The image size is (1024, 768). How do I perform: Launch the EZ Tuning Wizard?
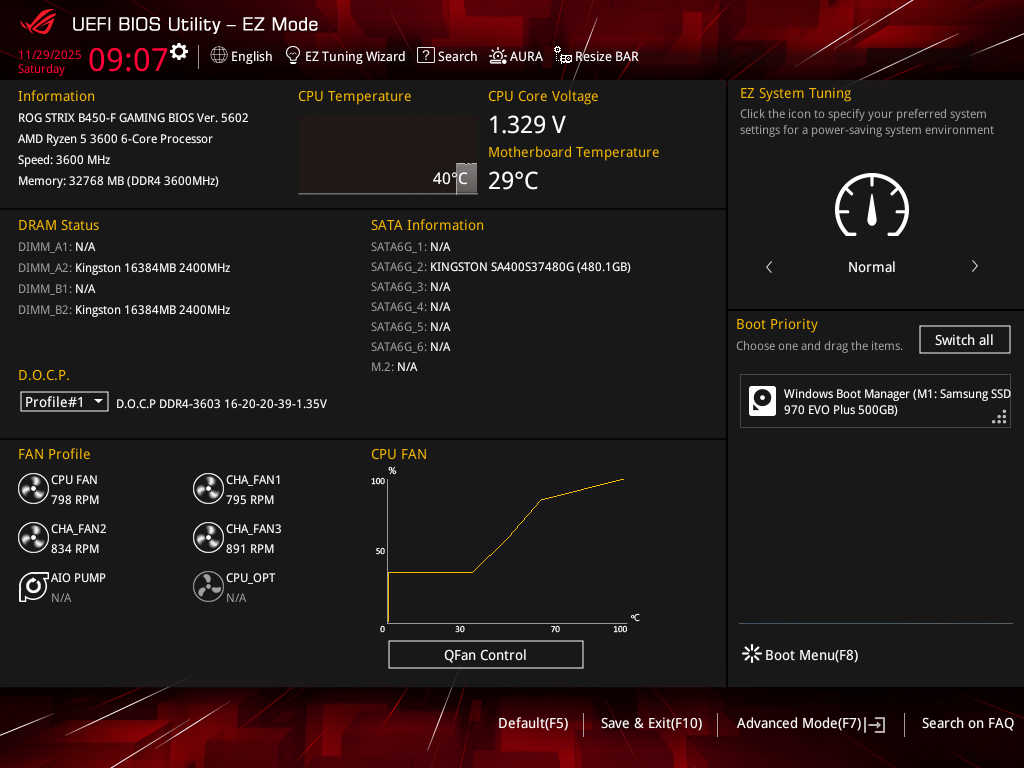tap(345, 56)
